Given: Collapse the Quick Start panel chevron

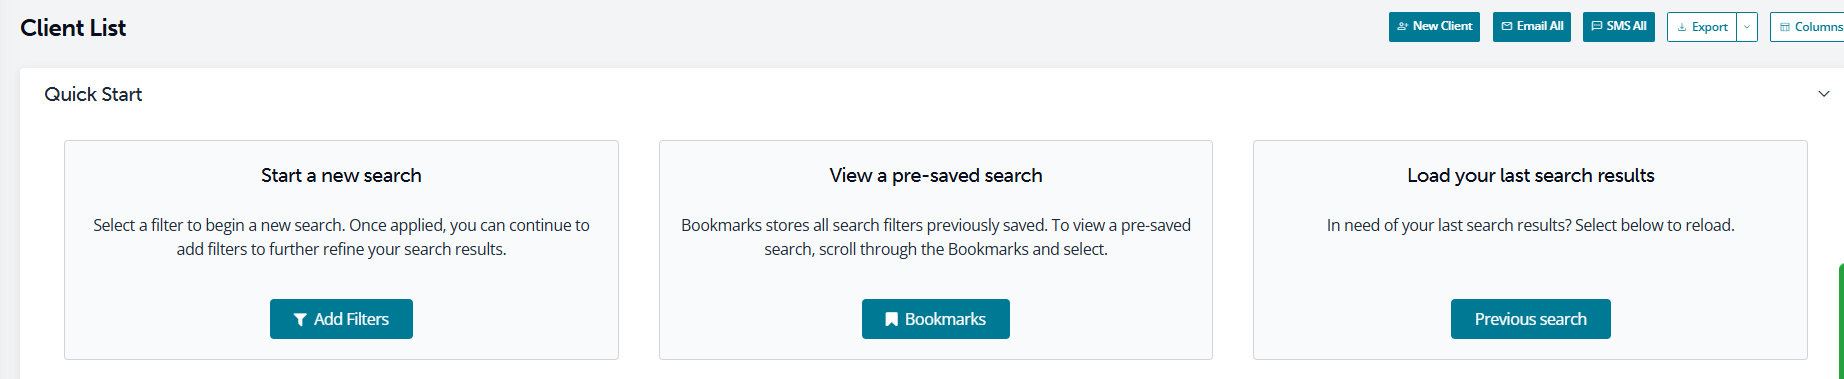Looking at the screenshot, I should click(1824, 94).
